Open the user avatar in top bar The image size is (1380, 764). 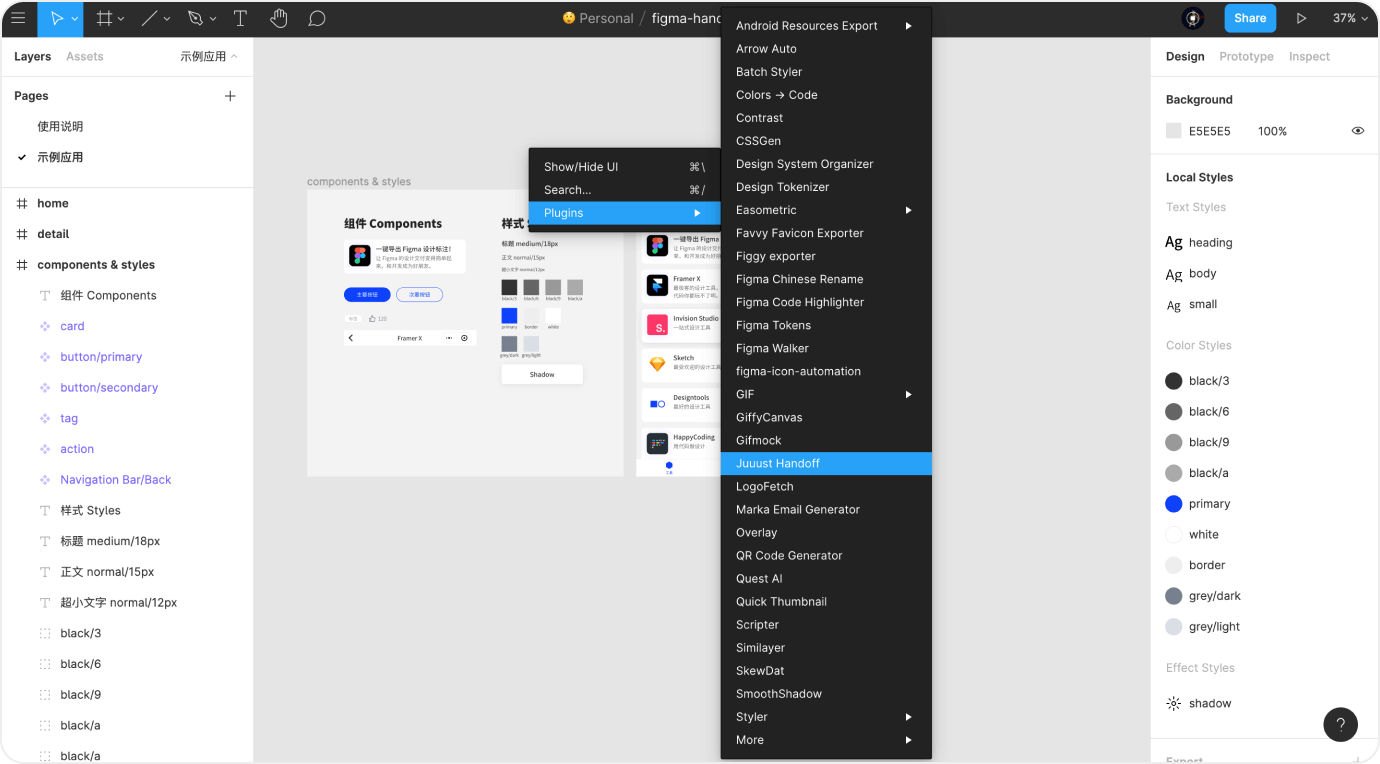point(1192,18)
